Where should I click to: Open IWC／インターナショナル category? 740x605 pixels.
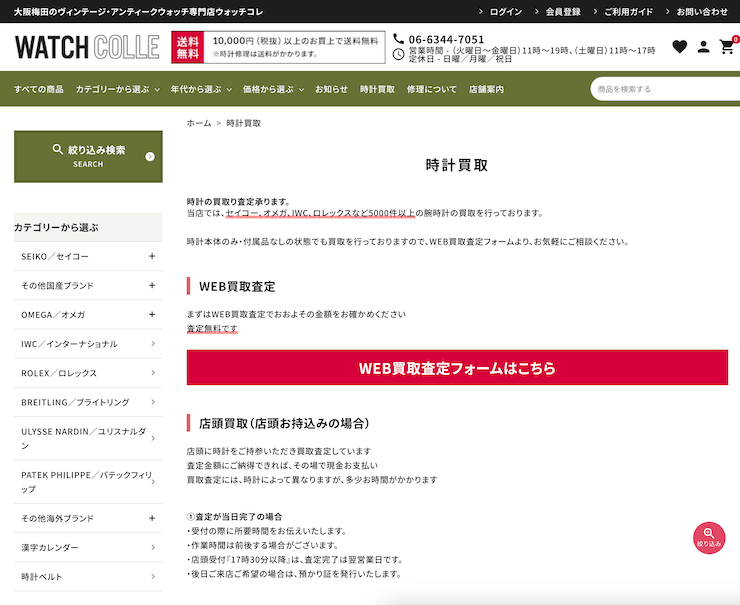pos(88,344)
